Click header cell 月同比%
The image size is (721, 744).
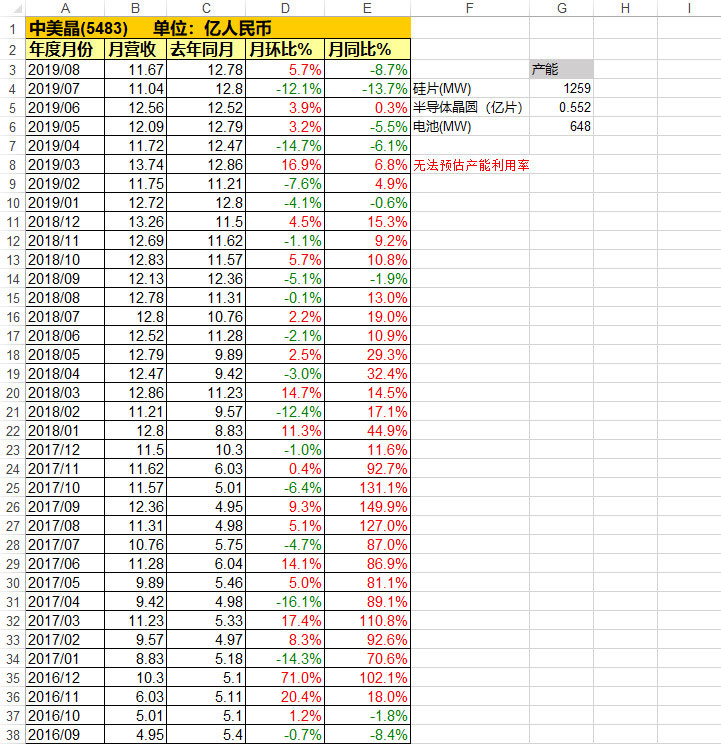(367, 49)
